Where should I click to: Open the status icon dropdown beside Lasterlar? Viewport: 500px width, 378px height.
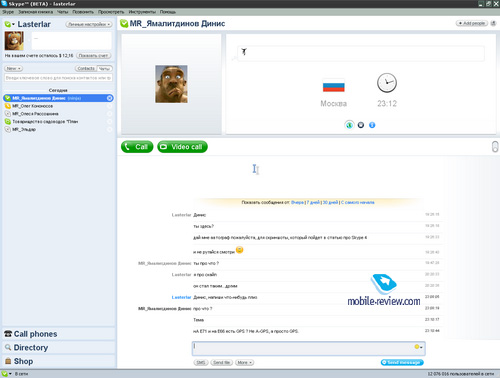pos(10,24)
